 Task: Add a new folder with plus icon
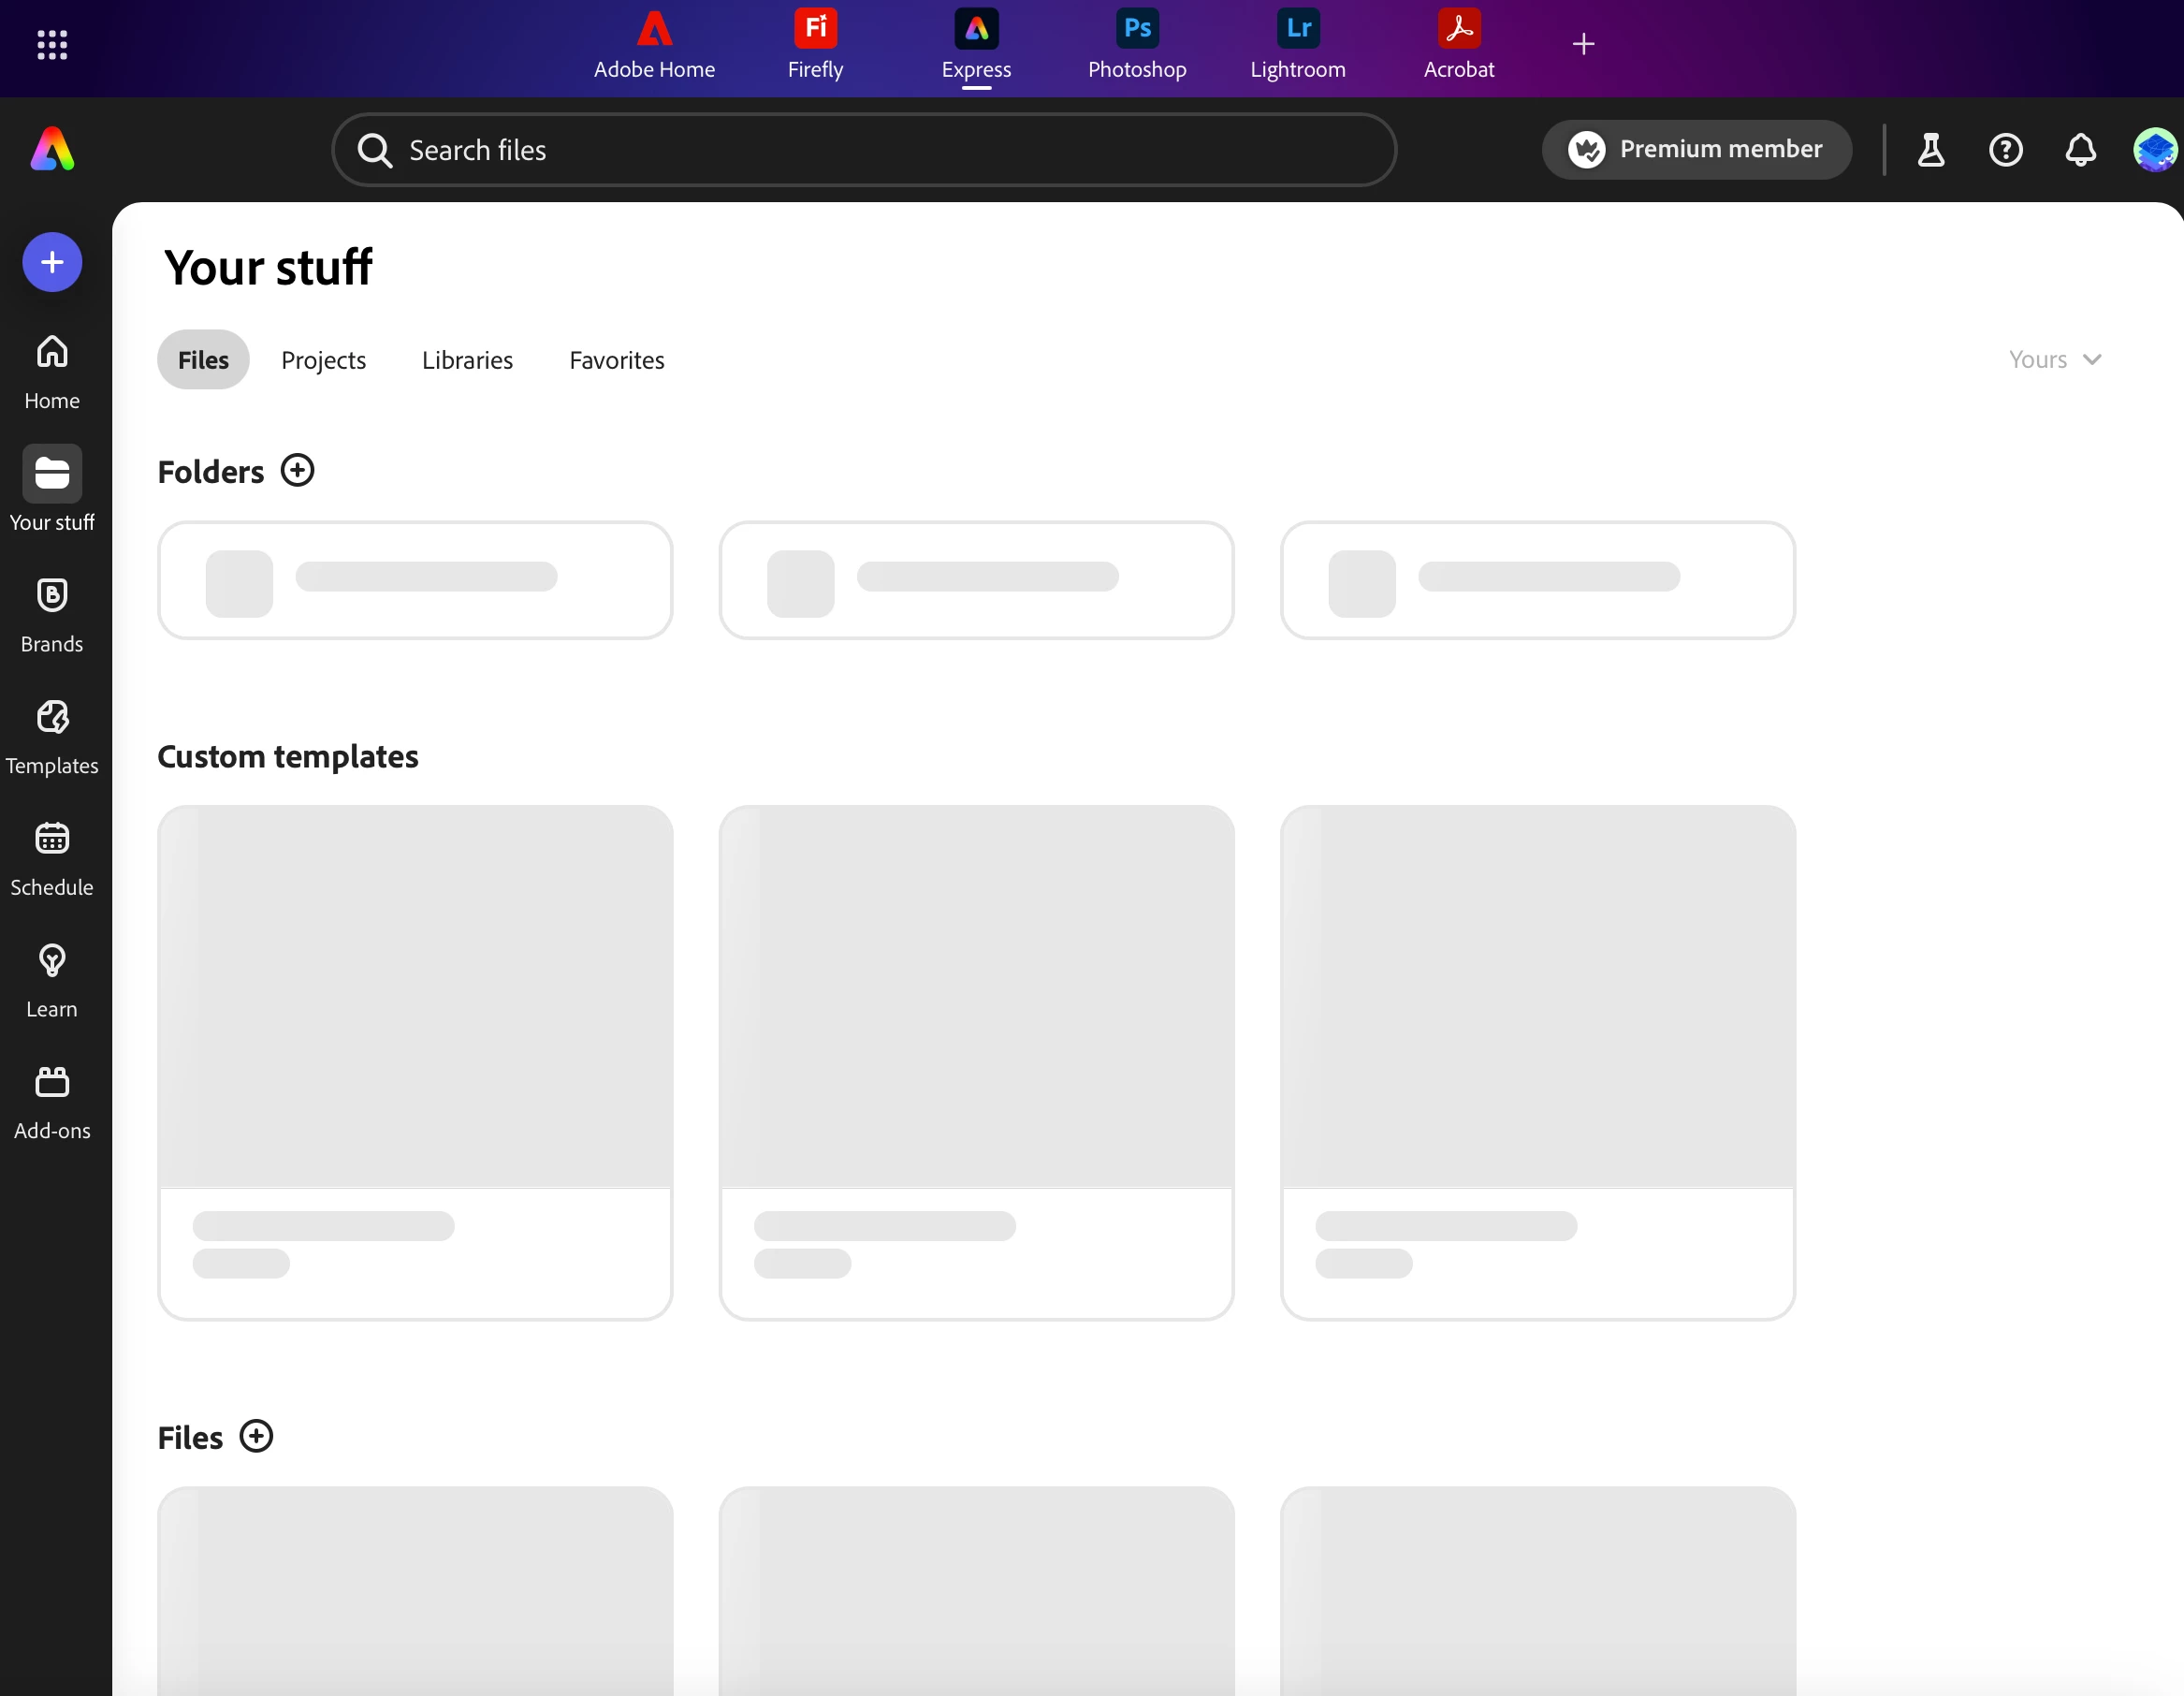click(x=297, y=470)
